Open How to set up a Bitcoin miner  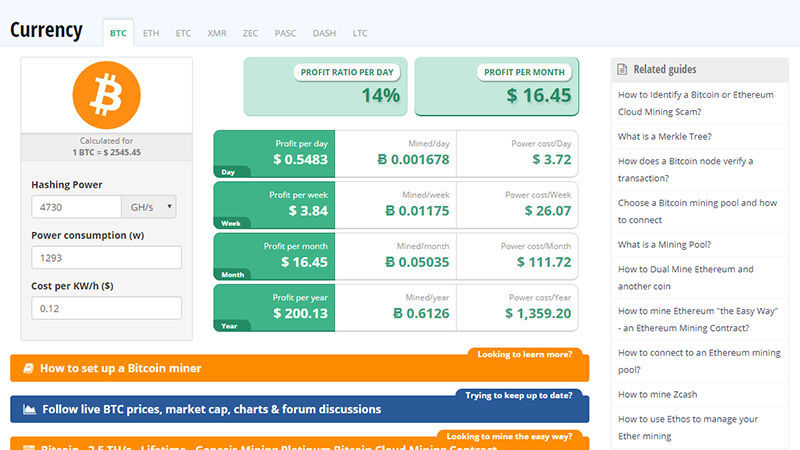[x=120, y=368]
